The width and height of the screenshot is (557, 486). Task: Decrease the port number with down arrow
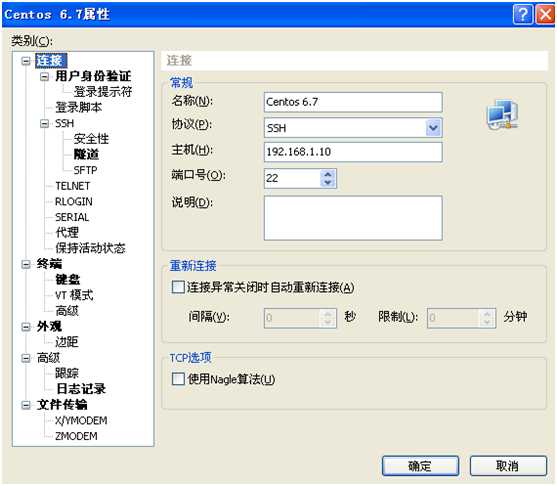click(328, 183)
